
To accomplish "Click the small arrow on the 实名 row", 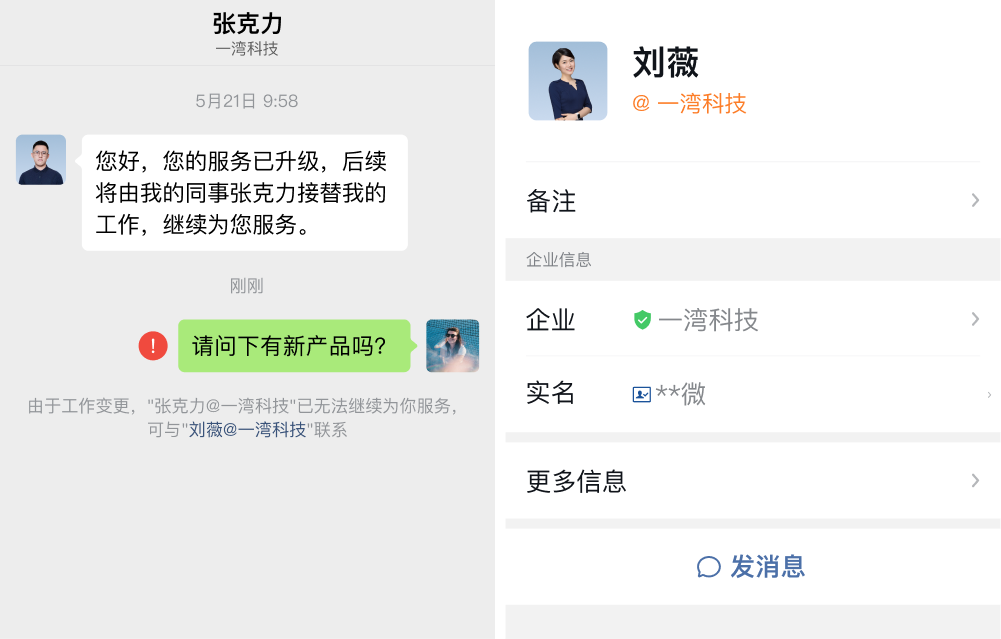I will click(x=989, y=395).
